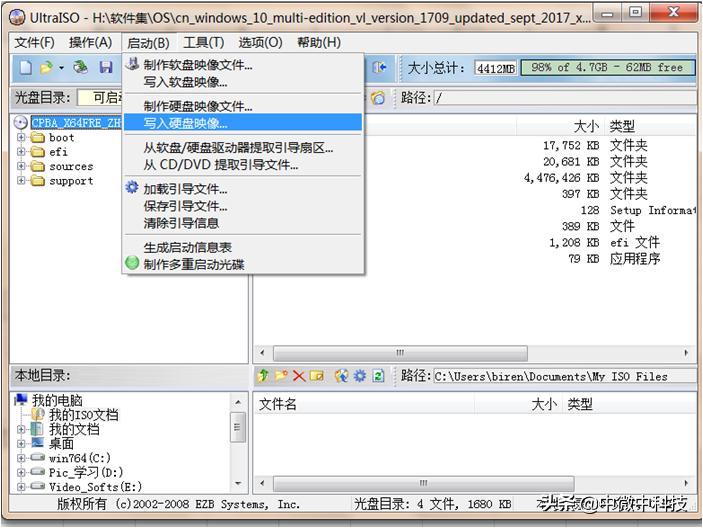Click the Open CD/DVD toolbar icon
The width and height of the screenshot is (703, 528).
(81, 67)
